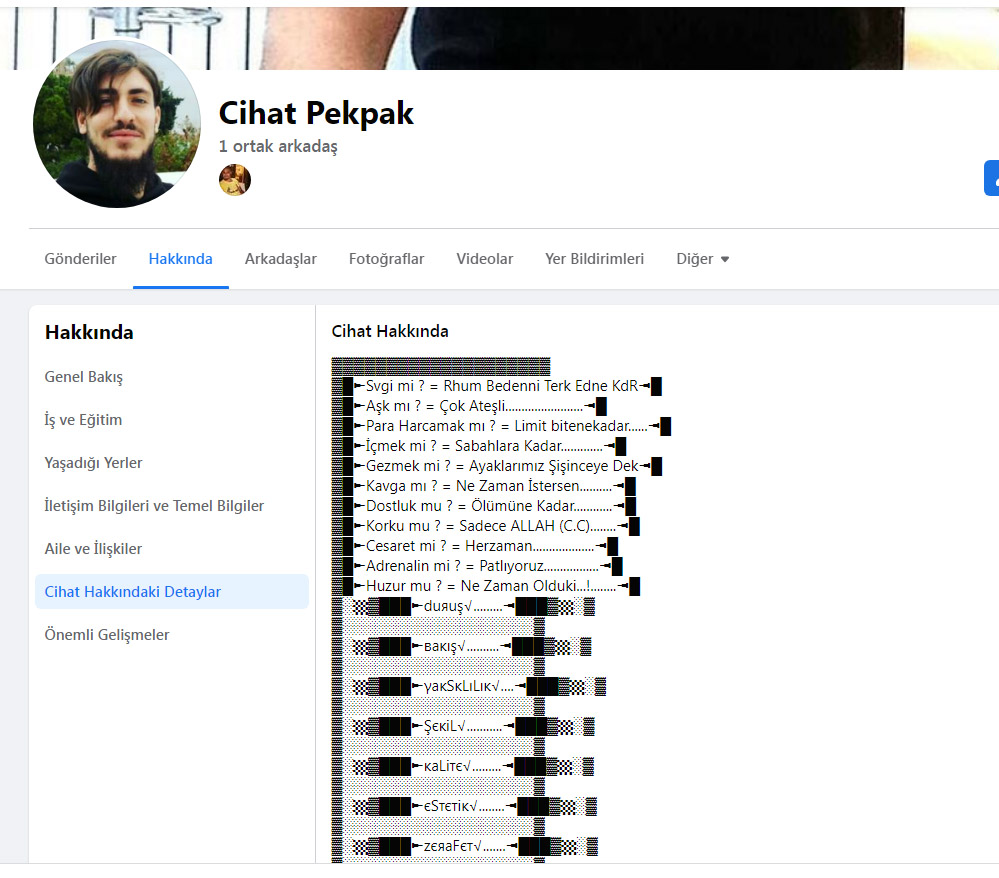
Task: Open Önemli Gelişmeler in the sidebar
Action: 107,635
